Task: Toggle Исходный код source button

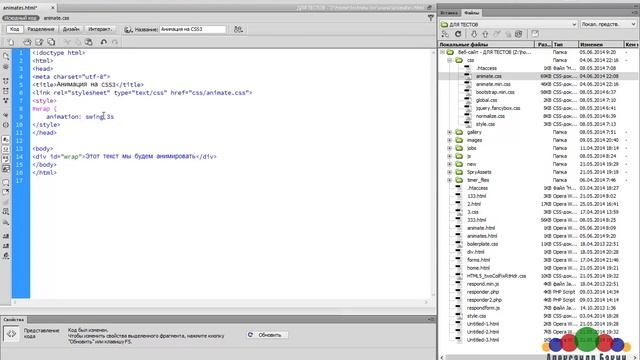Action: 21,18
